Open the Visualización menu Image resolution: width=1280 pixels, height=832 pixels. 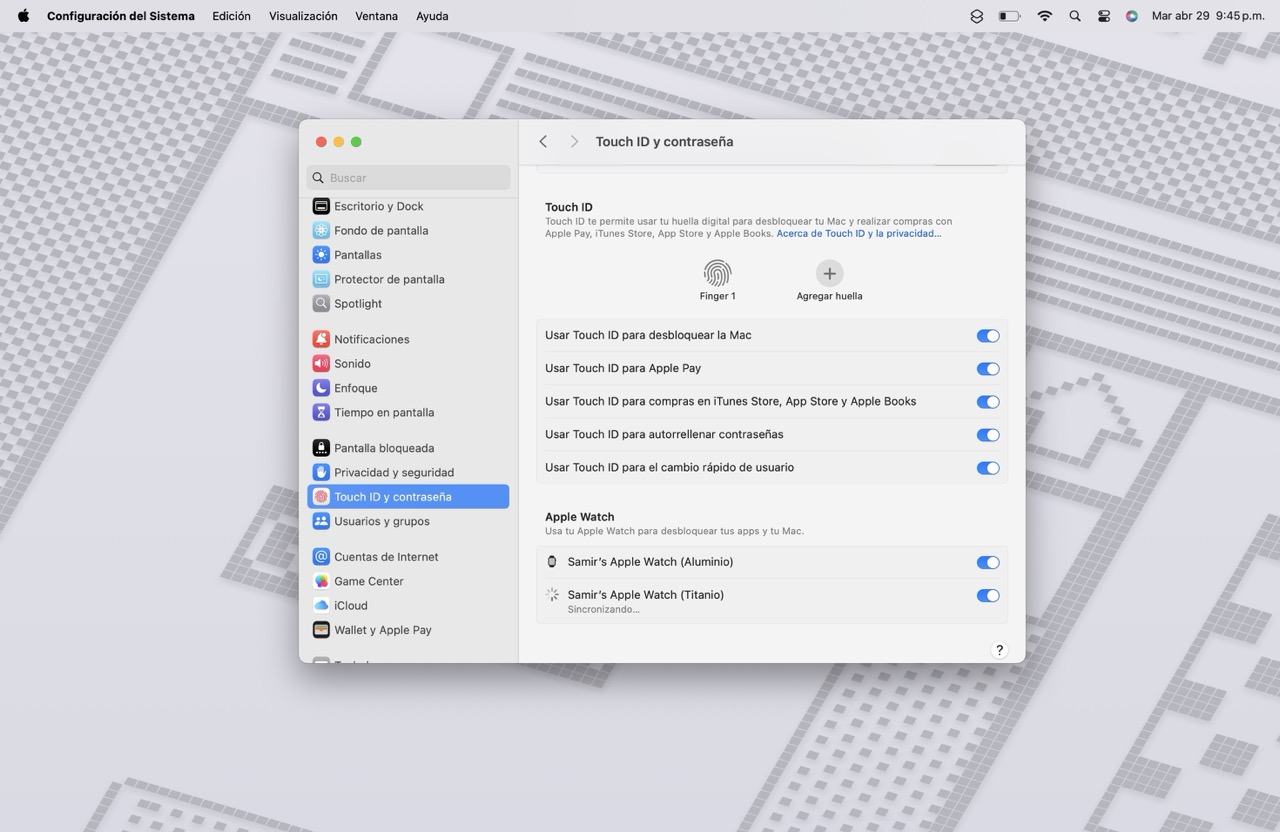click(303, 16)
